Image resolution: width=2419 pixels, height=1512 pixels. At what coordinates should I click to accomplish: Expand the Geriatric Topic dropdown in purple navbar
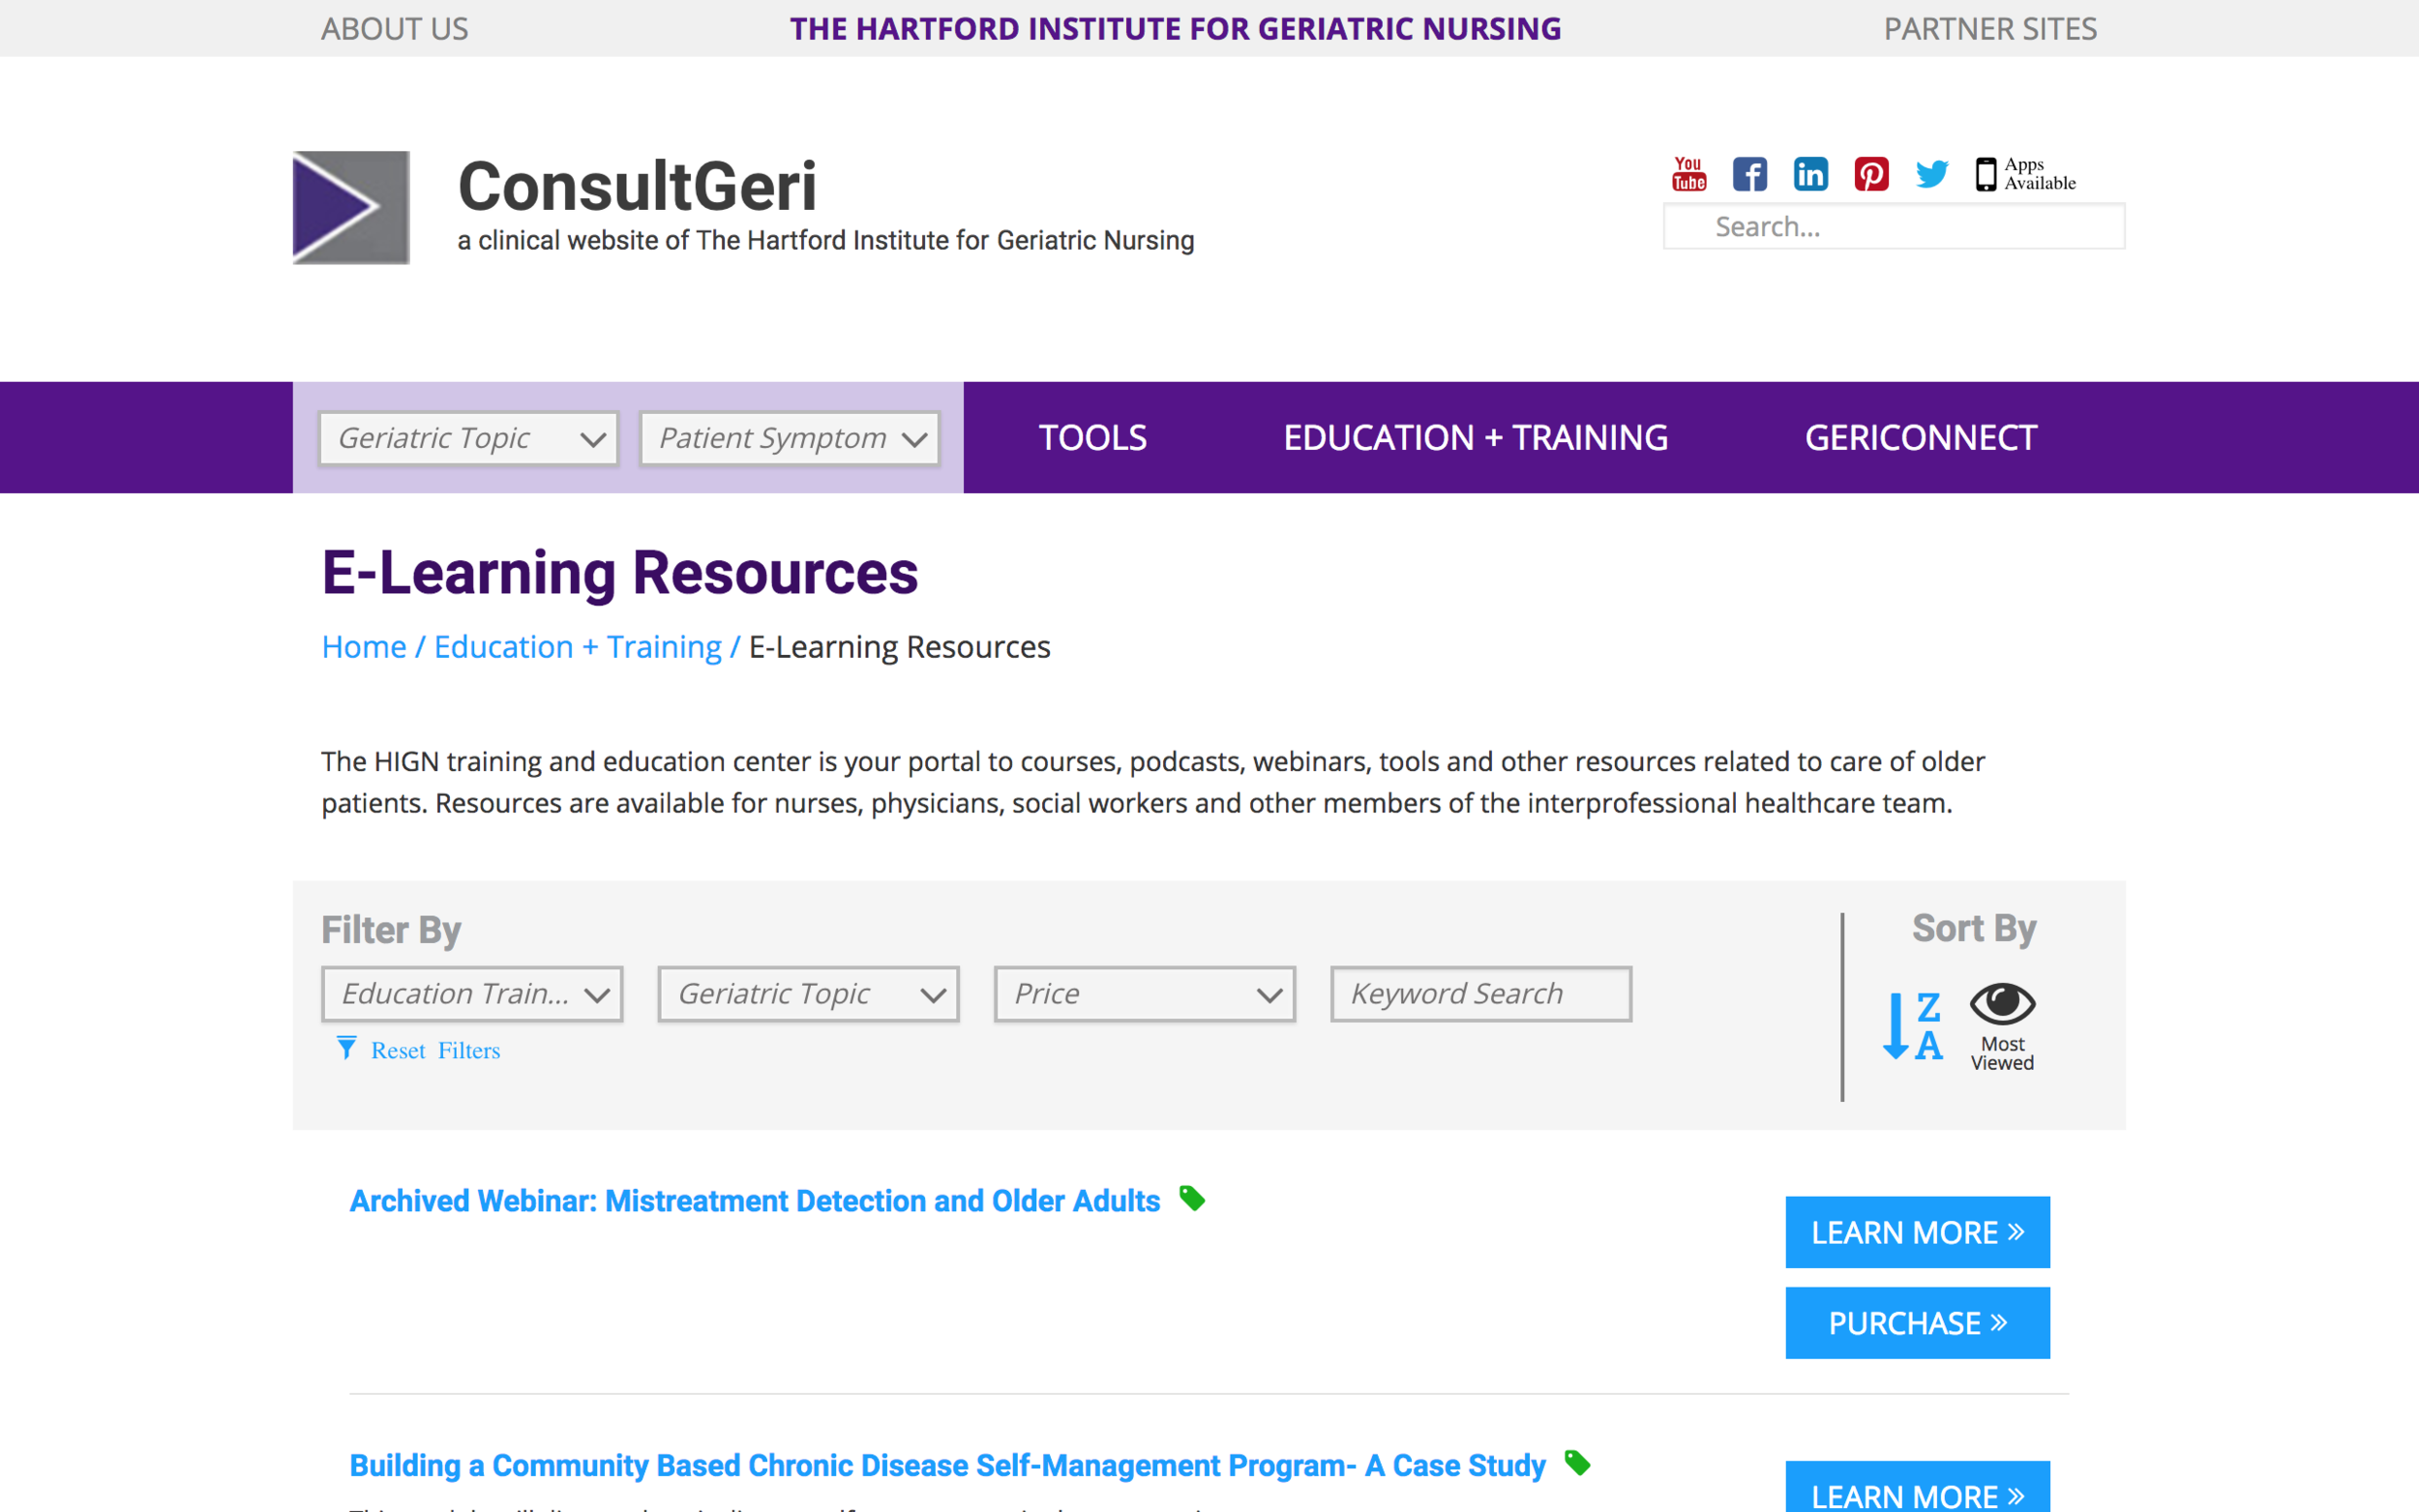tap(469, 438)
